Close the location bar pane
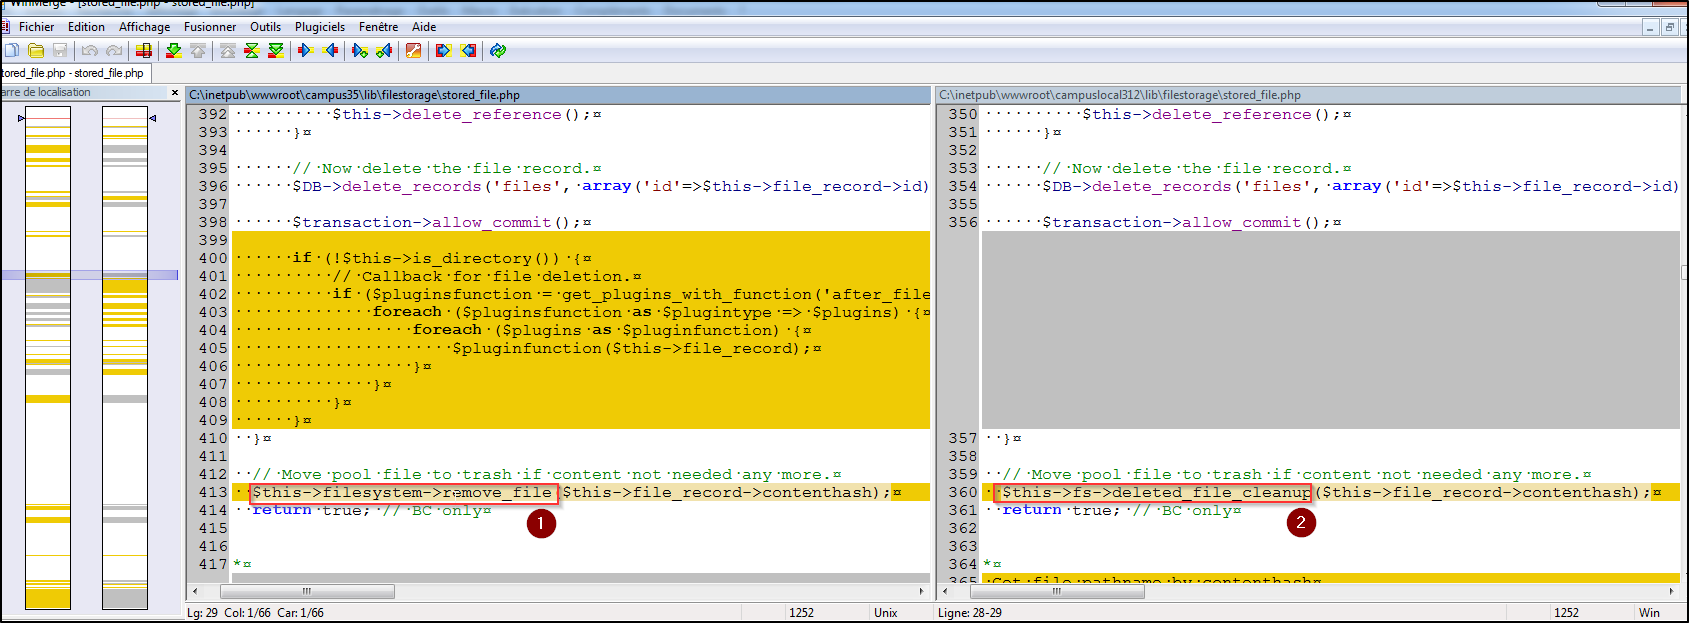 [x=175, y=93]
